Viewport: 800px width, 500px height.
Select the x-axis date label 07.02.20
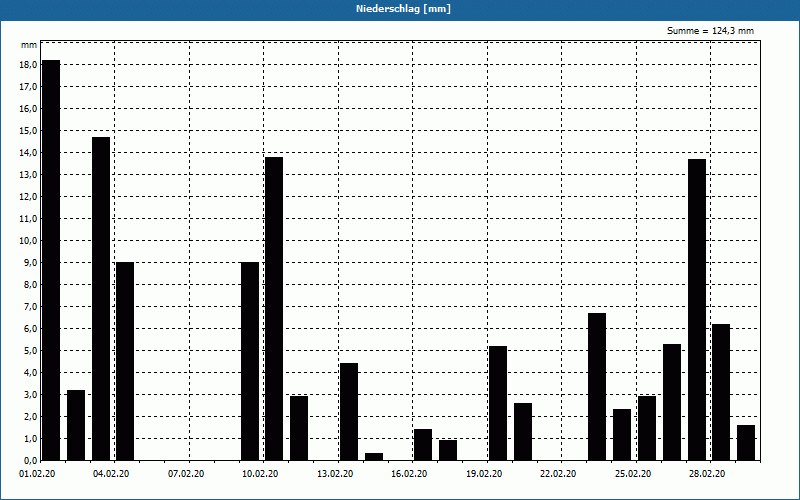pyautogui.click(x=186, y=474)
